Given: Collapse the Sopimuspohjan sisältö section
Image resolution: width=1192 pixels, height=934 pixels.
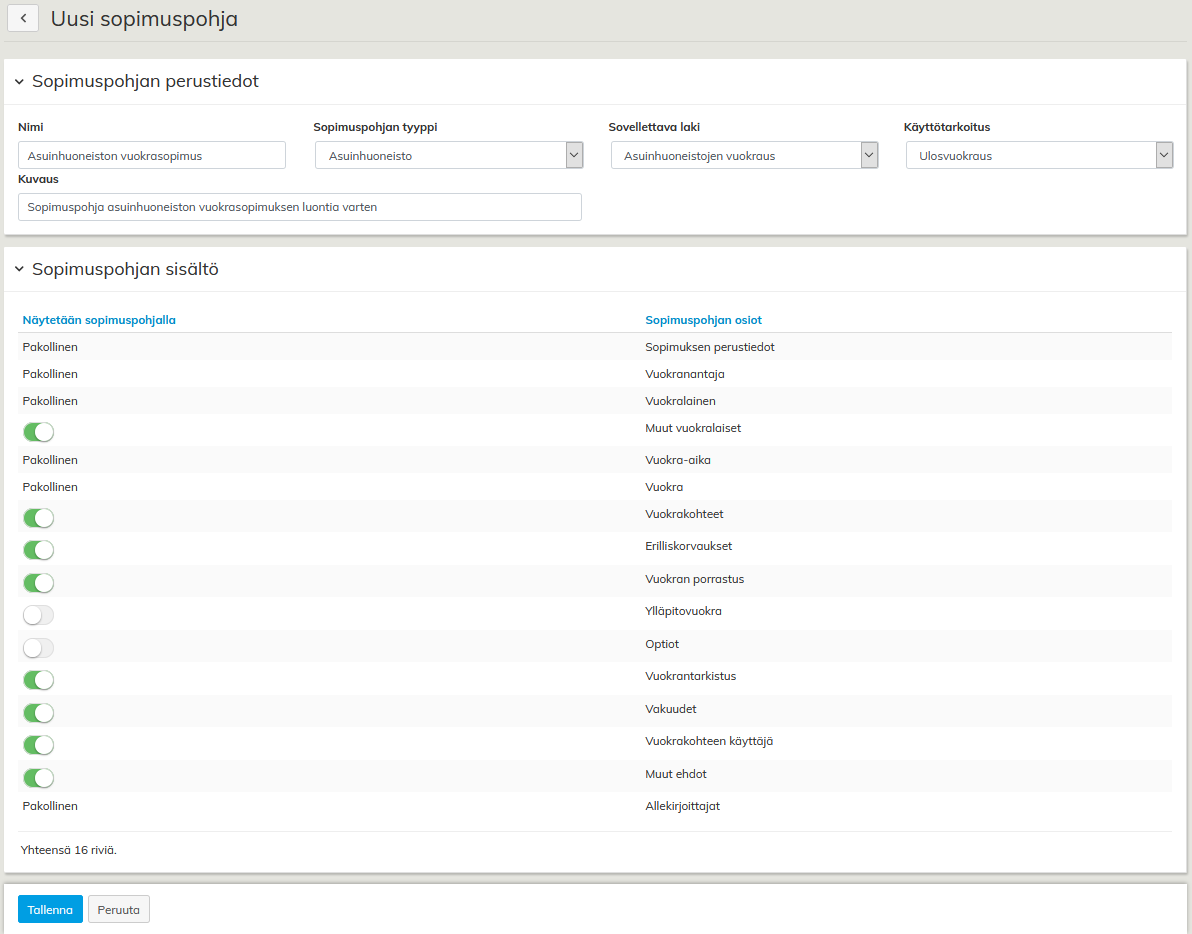Looking at the screenshot, I should tap(19, 270).
